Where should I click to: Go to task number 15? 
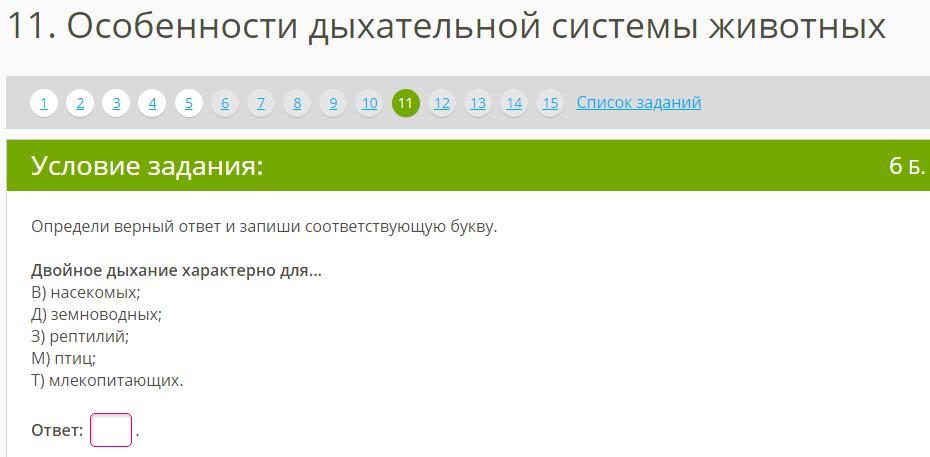550,104
